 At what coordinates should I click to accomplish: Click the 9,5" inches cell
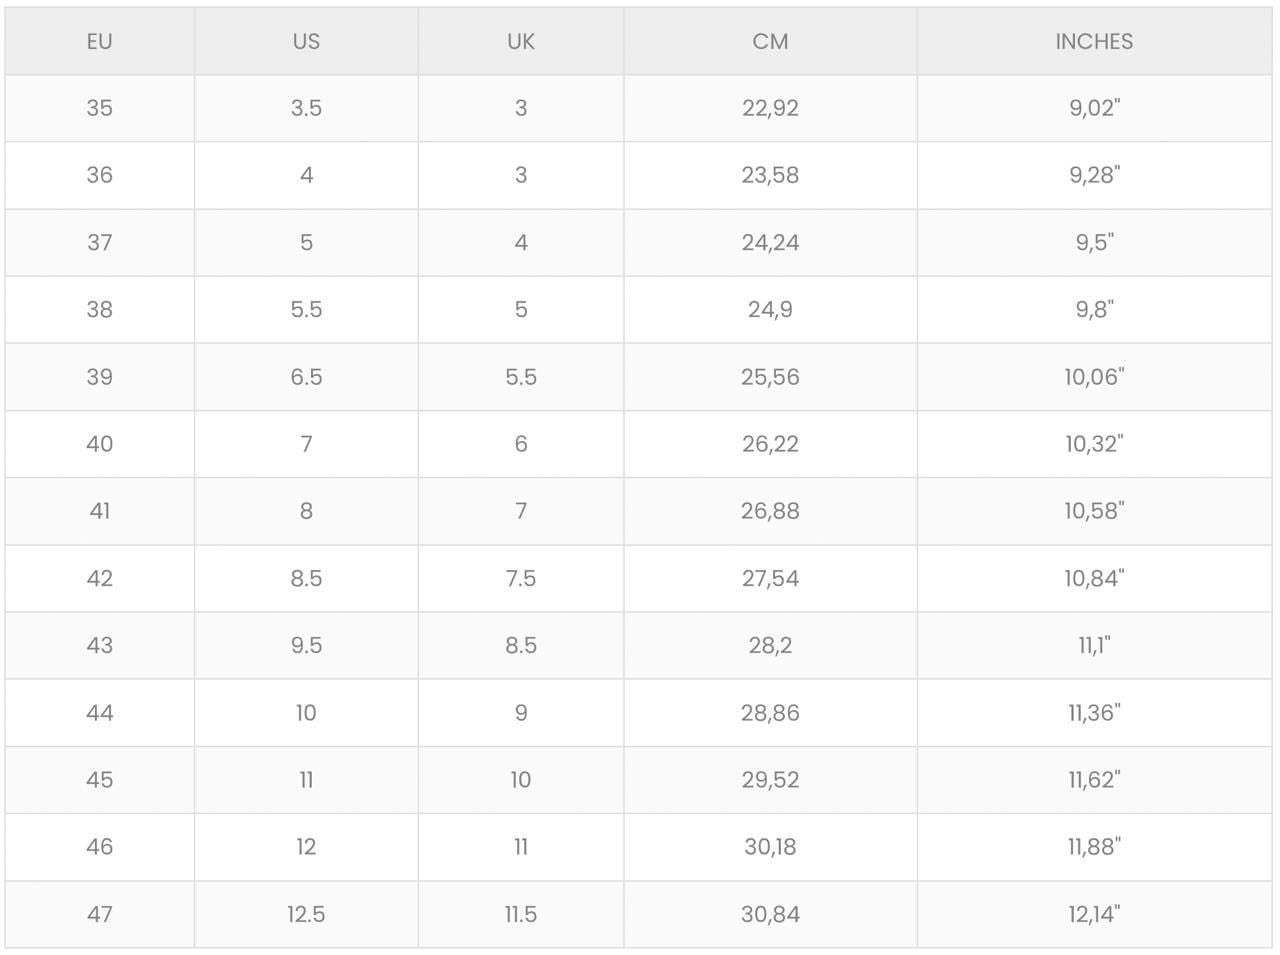1094,242
